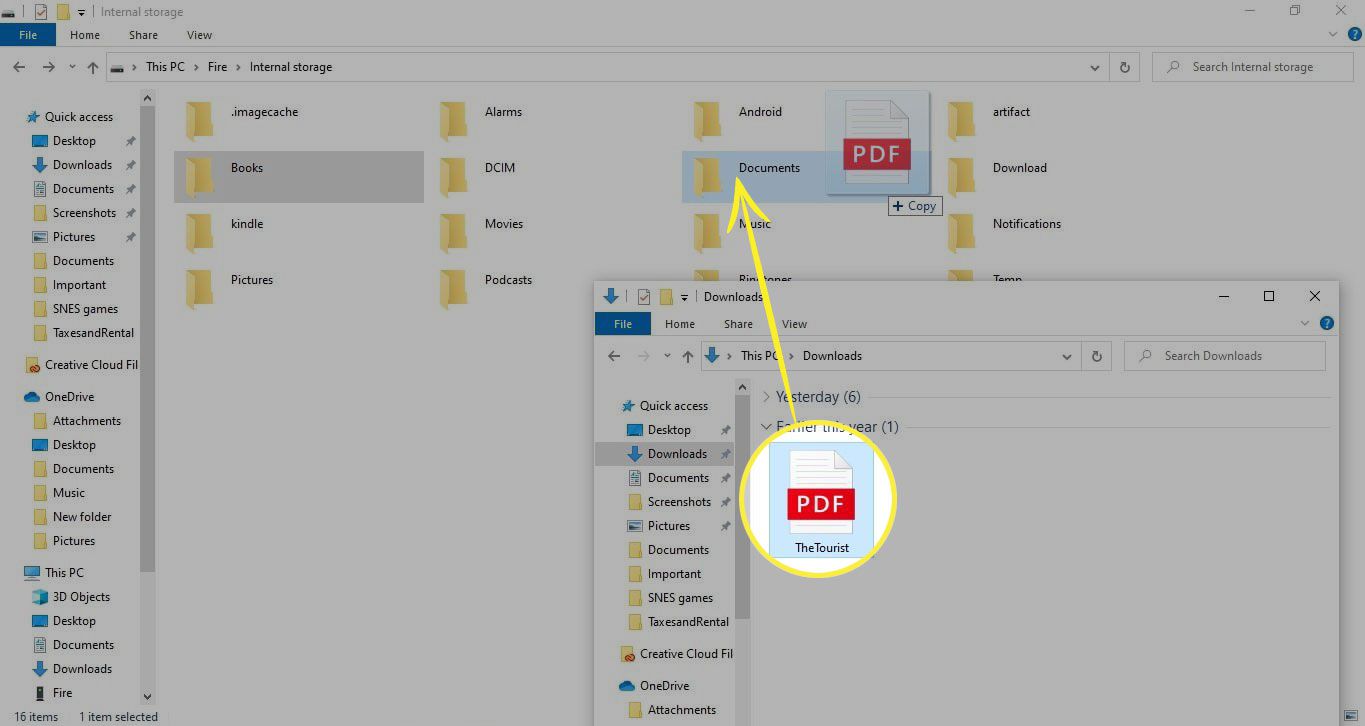Go up one level in Internal storage window
Image resolution: width=1365 pixels, height=726 pixels.
93,67
